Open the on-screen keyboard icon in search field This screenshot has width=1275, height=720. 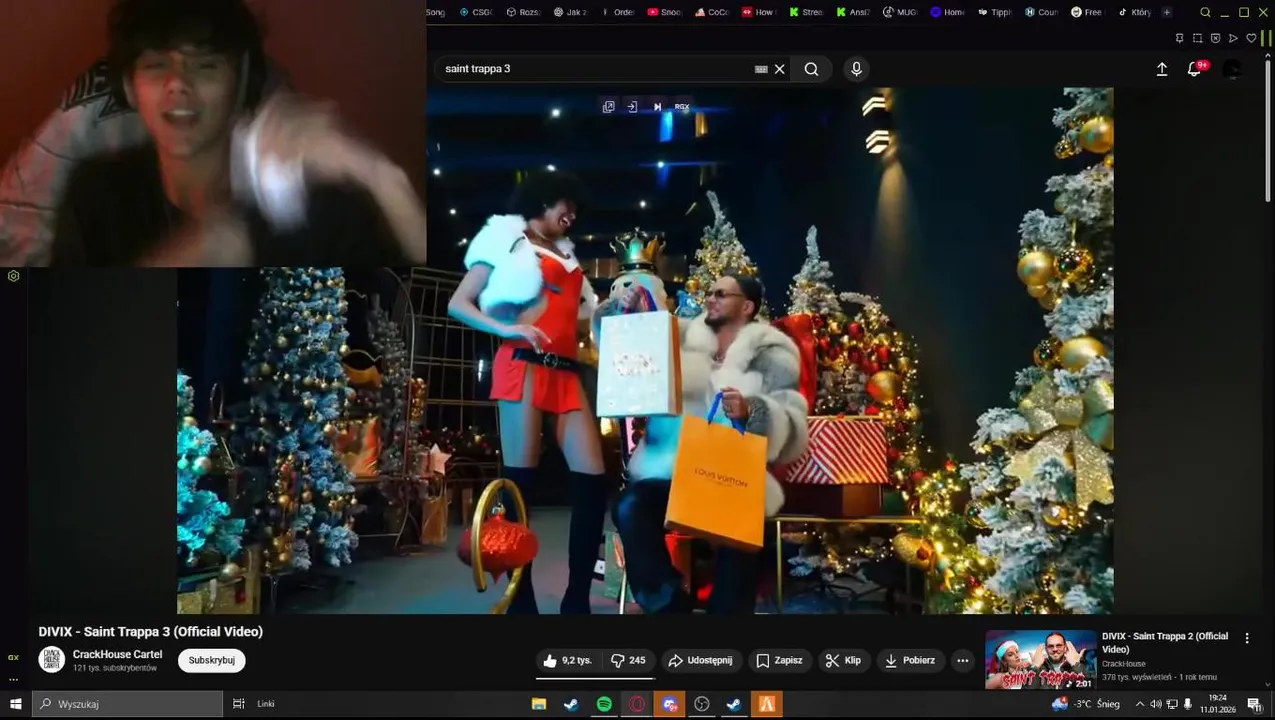tap(761, 69)
